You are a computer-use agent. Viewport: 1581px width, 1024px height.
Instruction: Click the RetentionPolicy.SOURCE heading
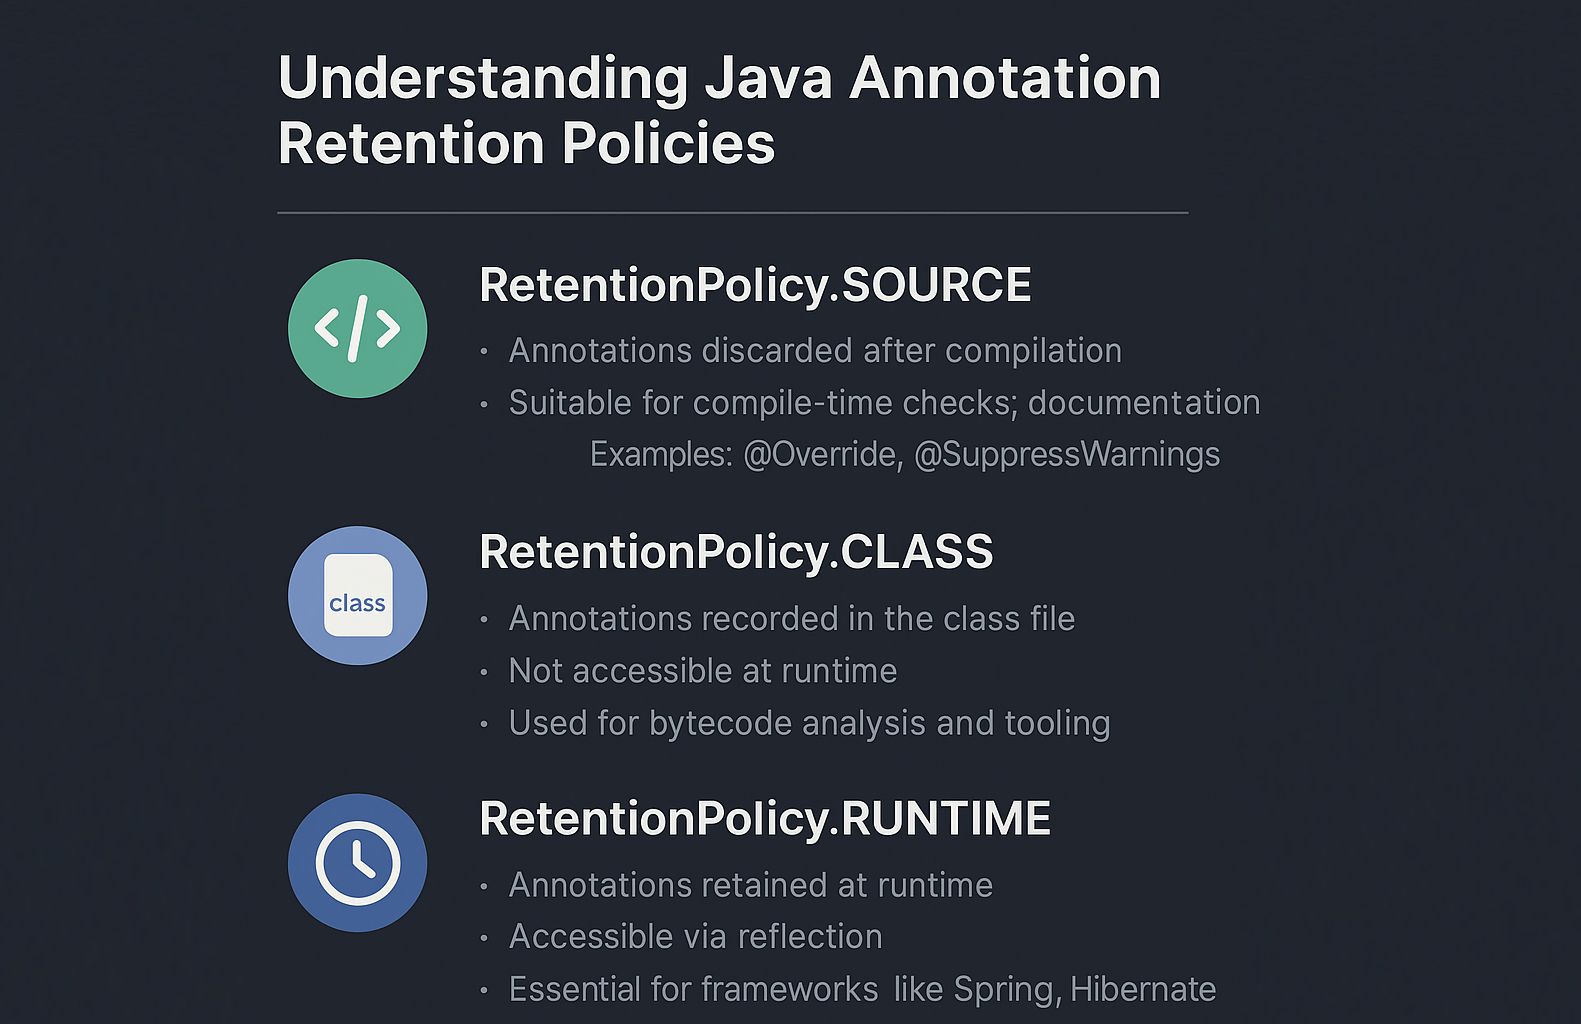click(x=755, y=285)
